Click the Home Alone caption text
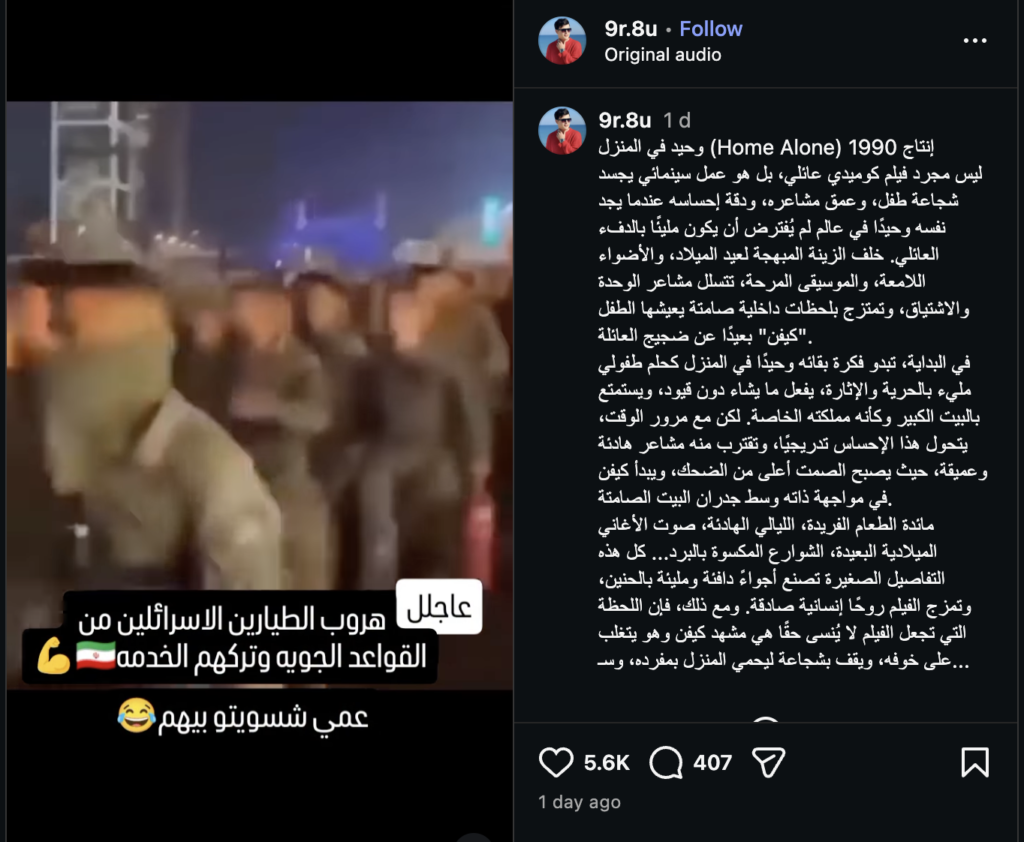 pos(775,148)
